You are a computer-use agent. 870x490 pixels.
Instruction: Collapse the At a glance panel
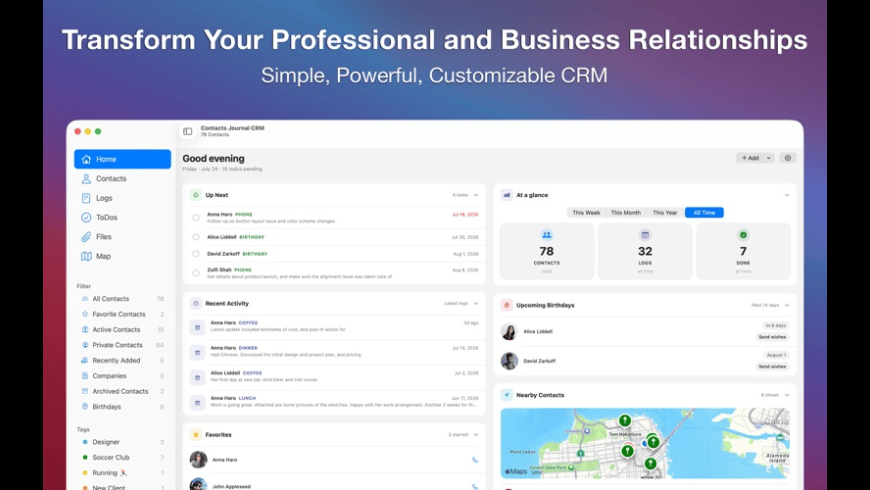(787, 195)
